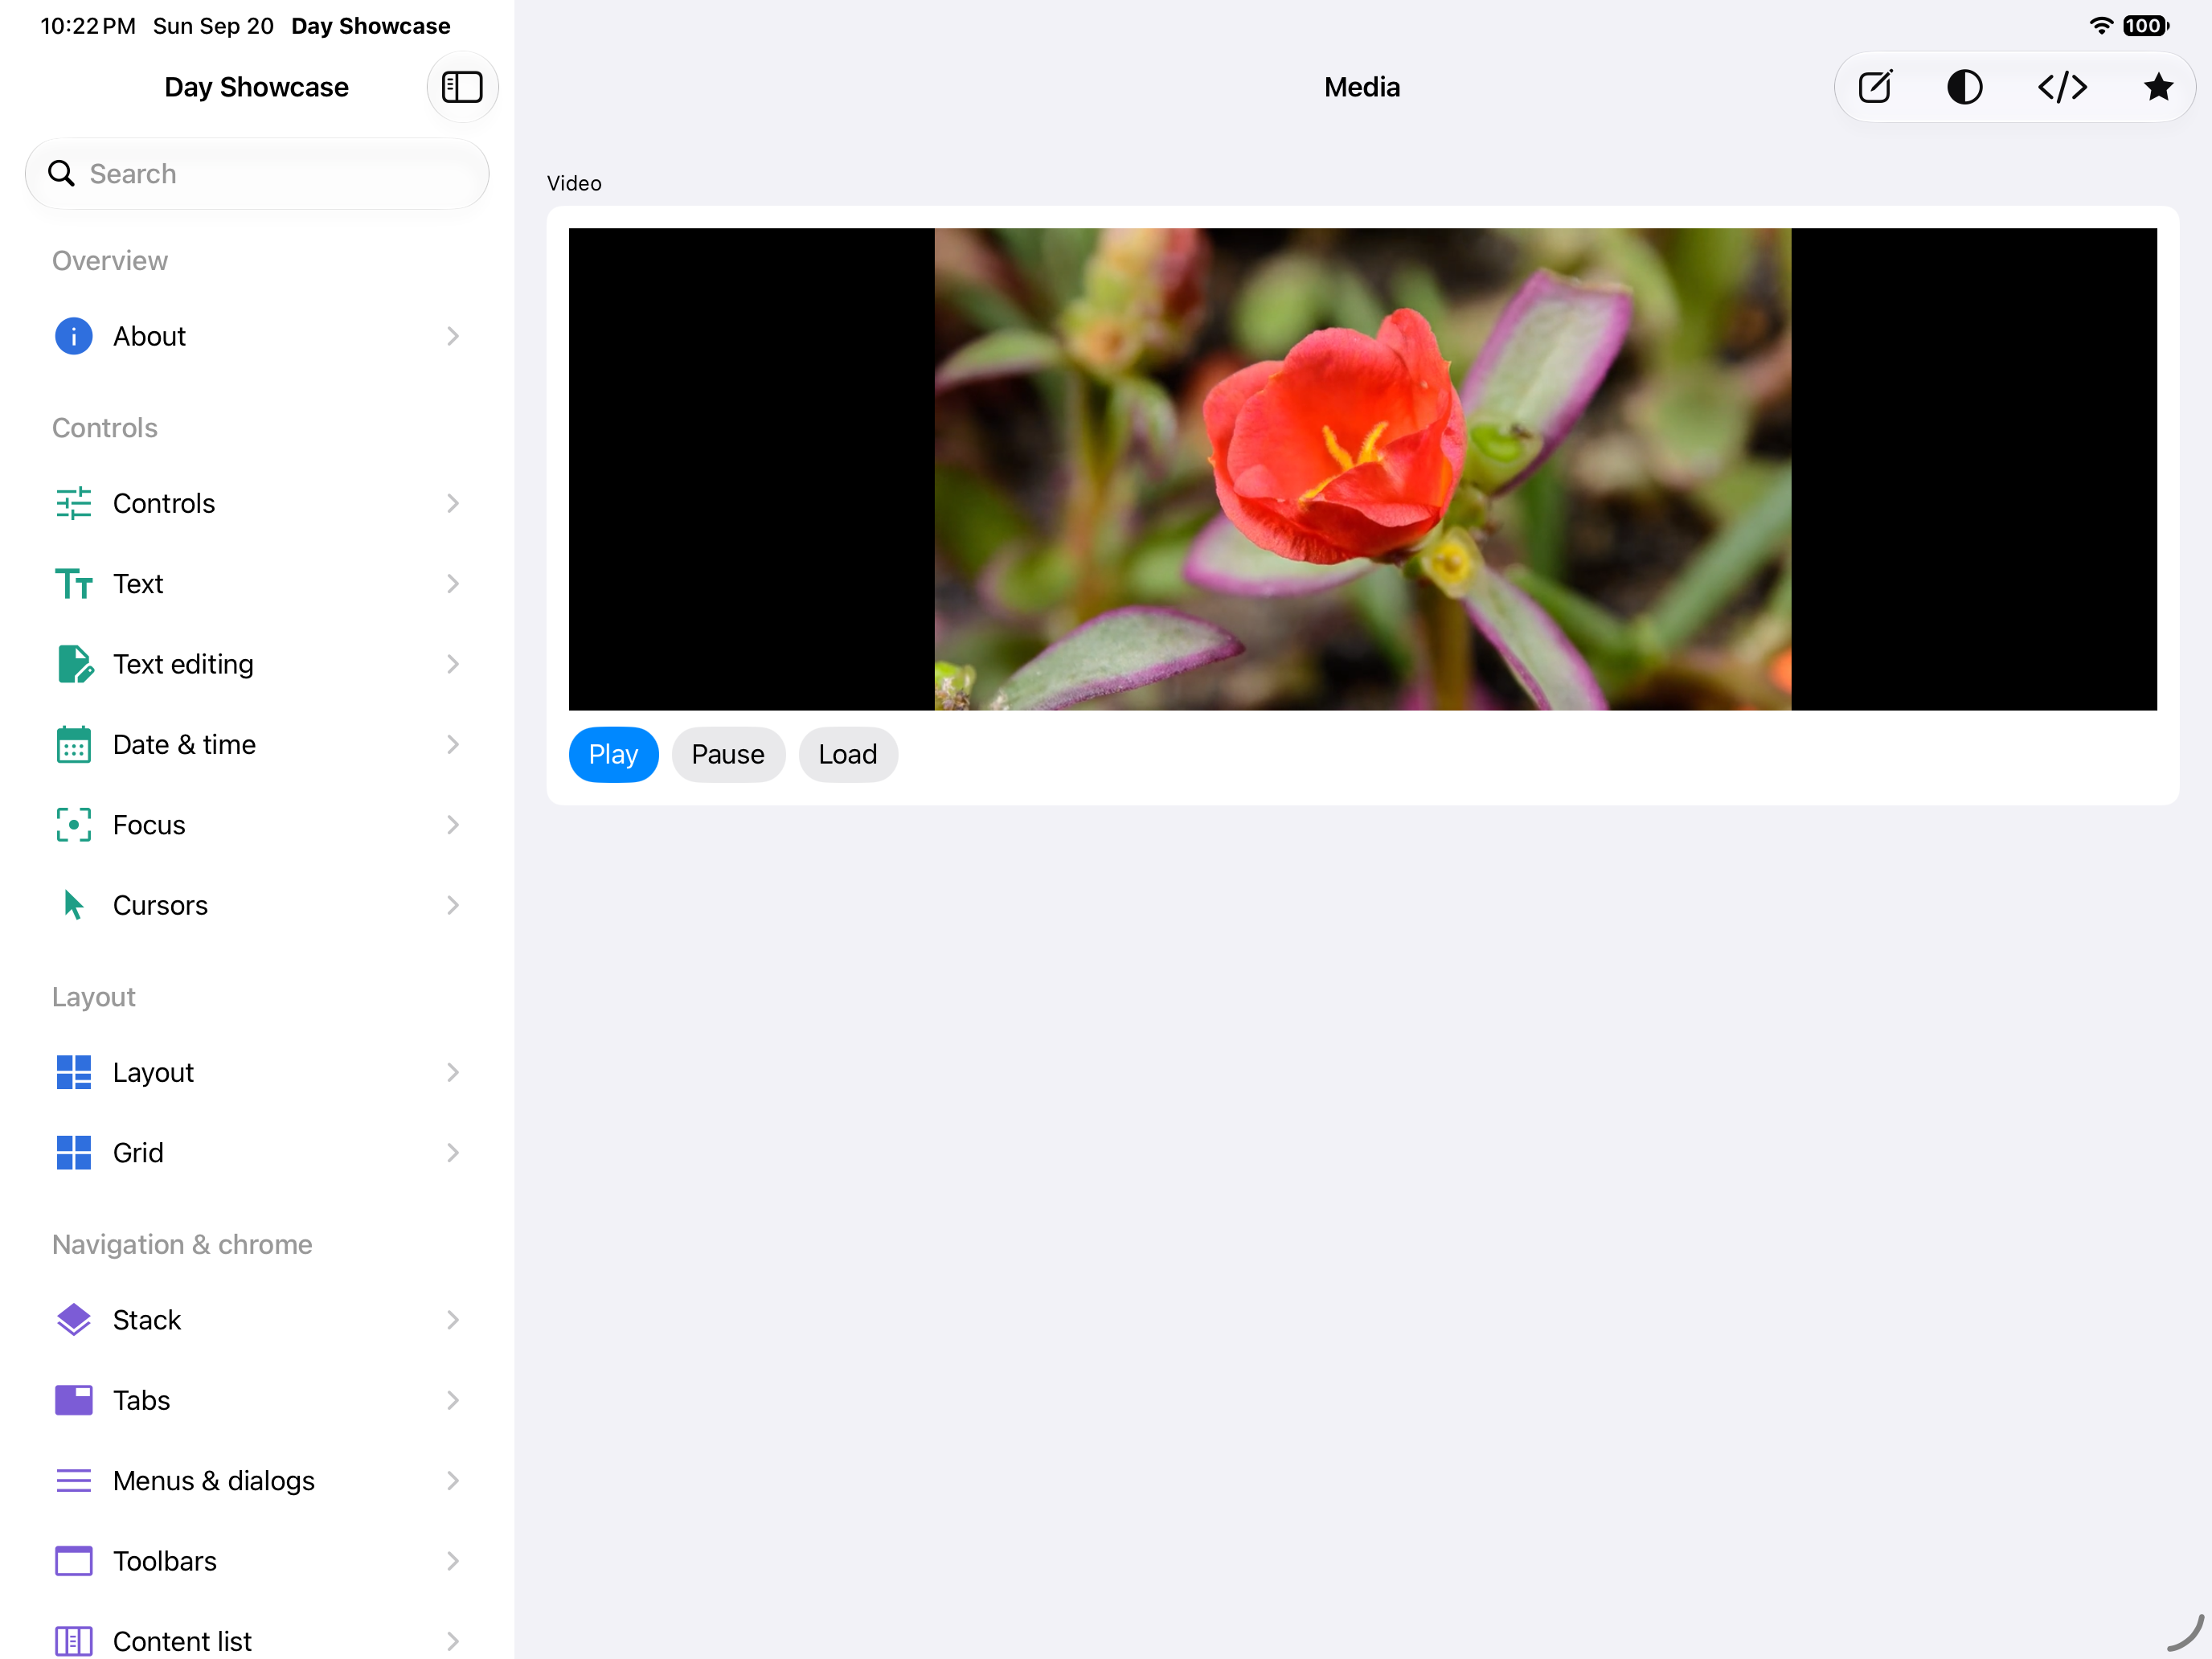Click into the Search field
The height and width of the screenshot is (1659, 2212).
257,174
